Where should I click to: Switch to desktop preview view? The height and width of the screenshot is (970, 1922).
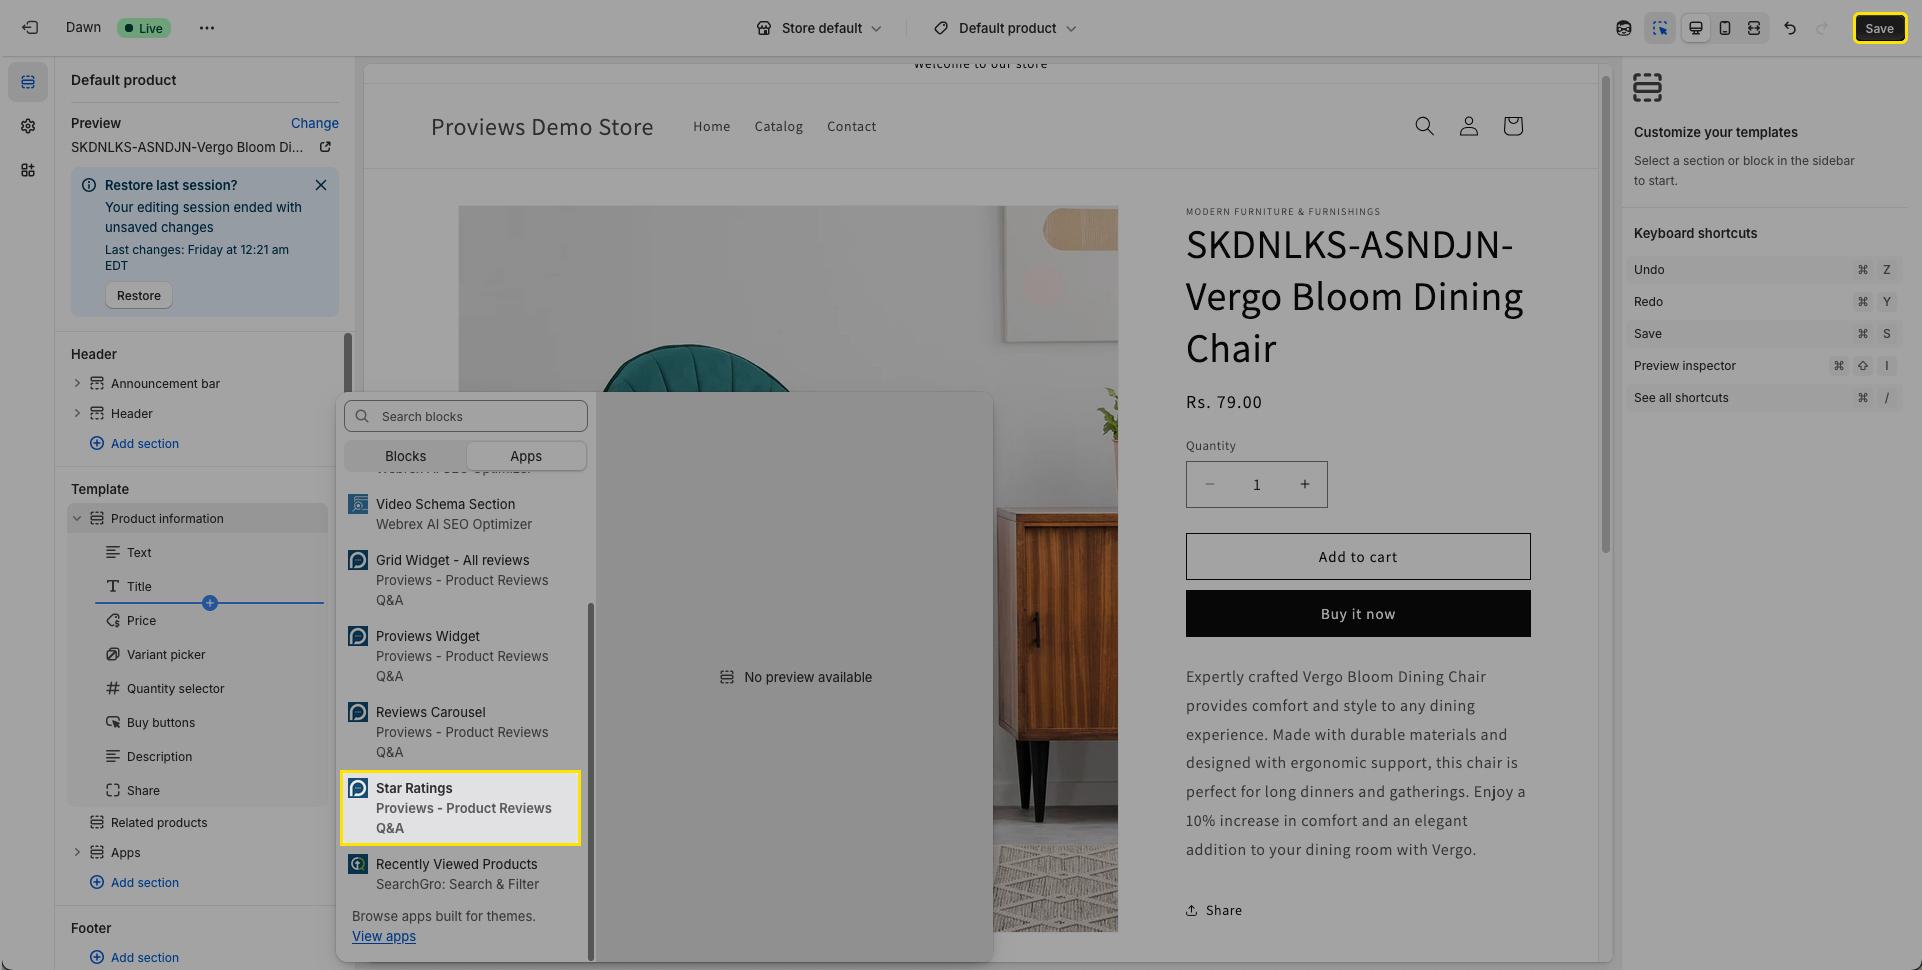pyautogui.click(x=1695, y=28)
